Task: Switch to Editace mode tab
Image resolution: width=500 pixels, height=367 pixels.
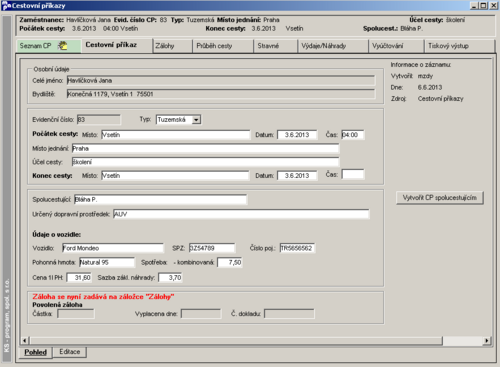Action: coord(70,352)
